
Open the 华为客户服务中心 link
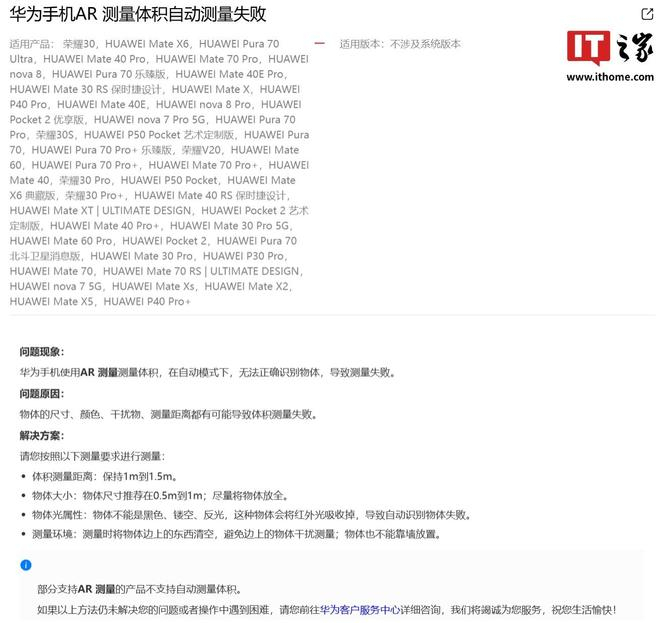360,609
